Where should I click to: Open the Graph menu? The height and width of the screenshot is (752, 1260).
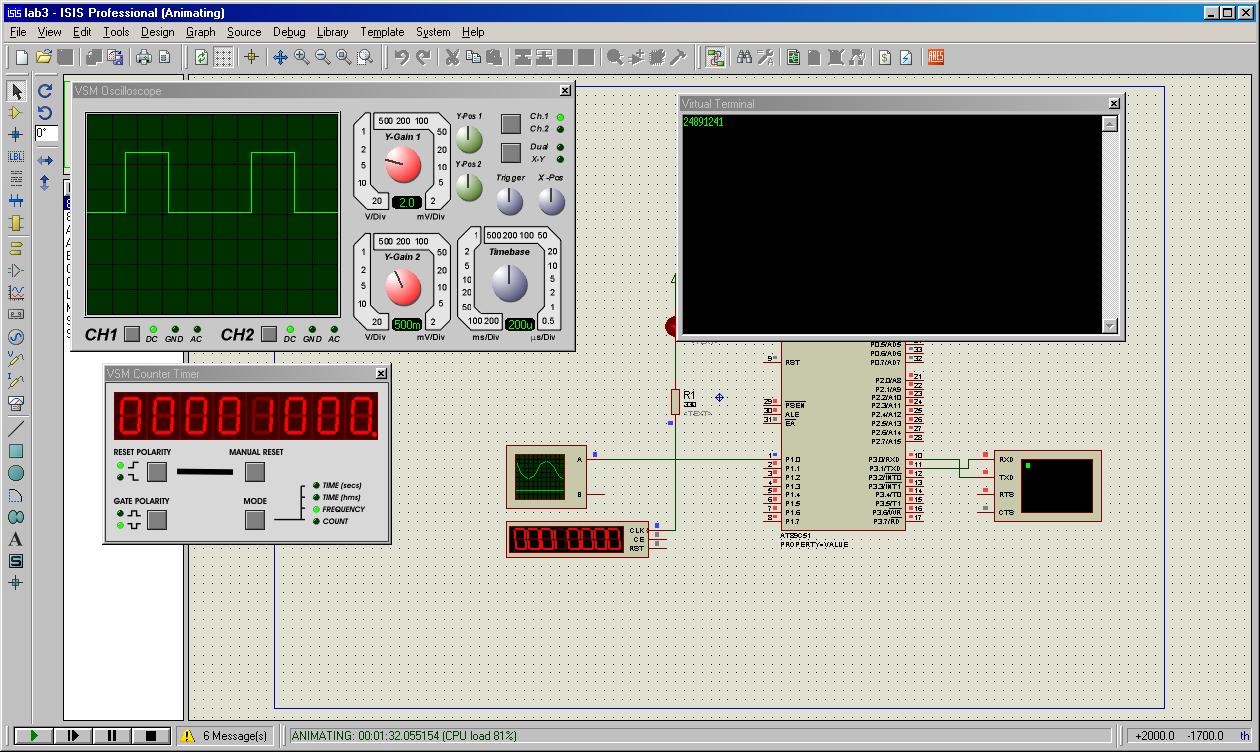201,32
